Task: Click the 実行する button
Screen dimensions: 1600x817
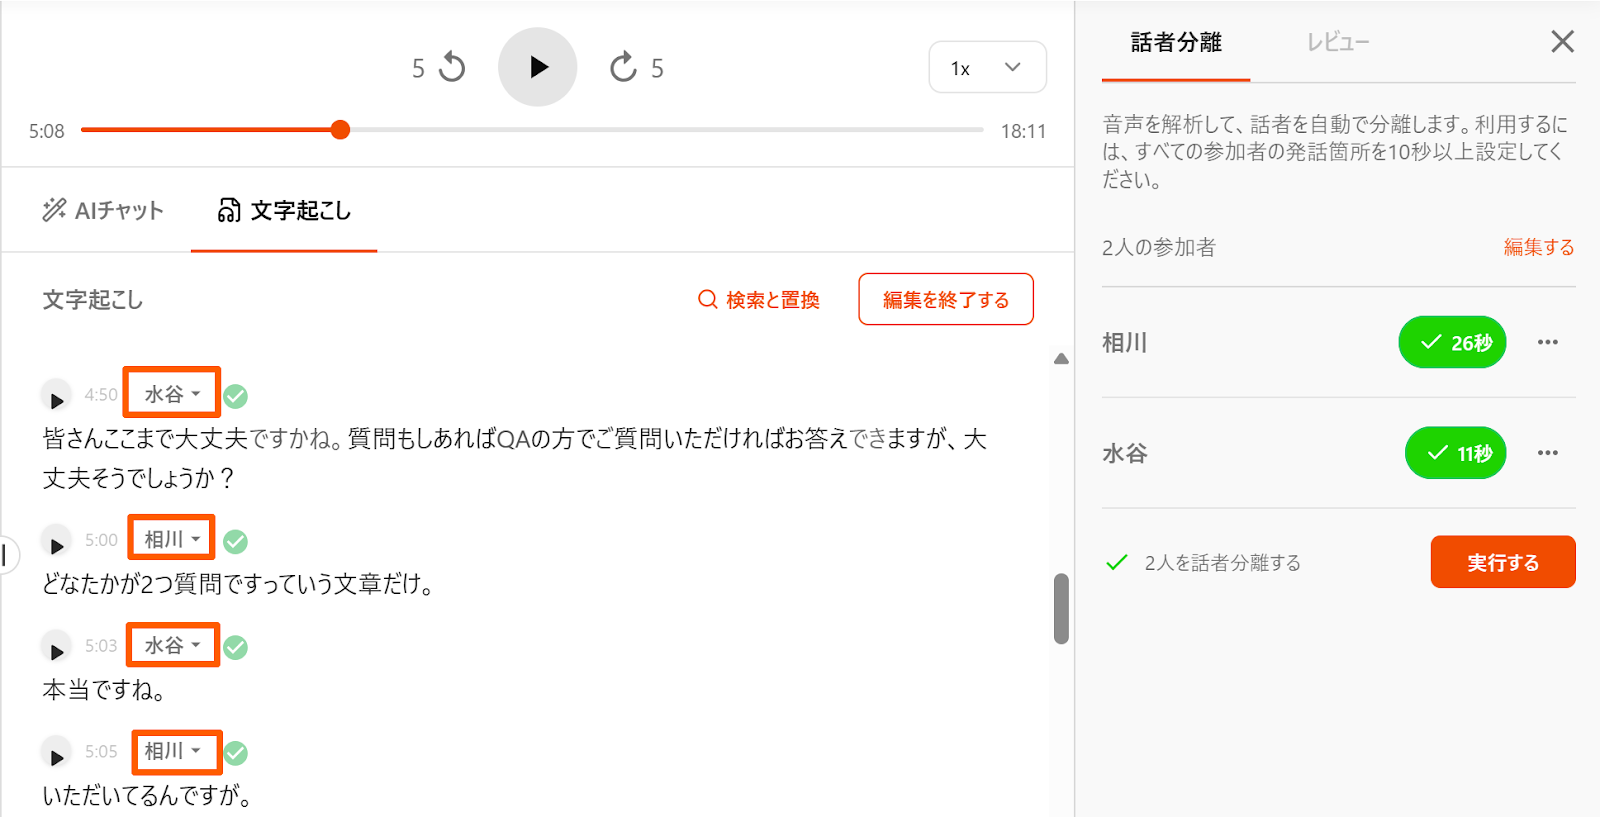Action: point(1503,562)
